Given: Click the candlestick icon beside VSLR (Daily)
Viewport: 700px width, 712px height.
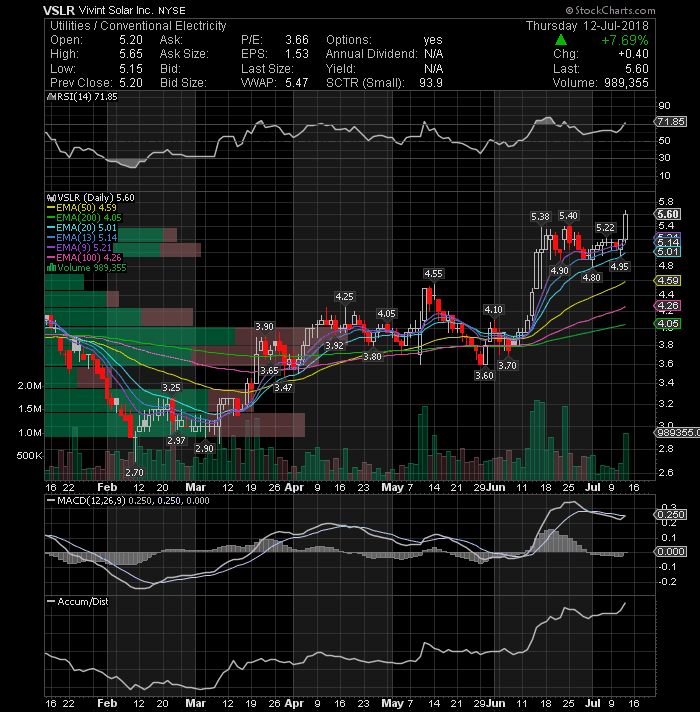Looking at the screenshot, I should pyautogui.click(x=51, y=198).
